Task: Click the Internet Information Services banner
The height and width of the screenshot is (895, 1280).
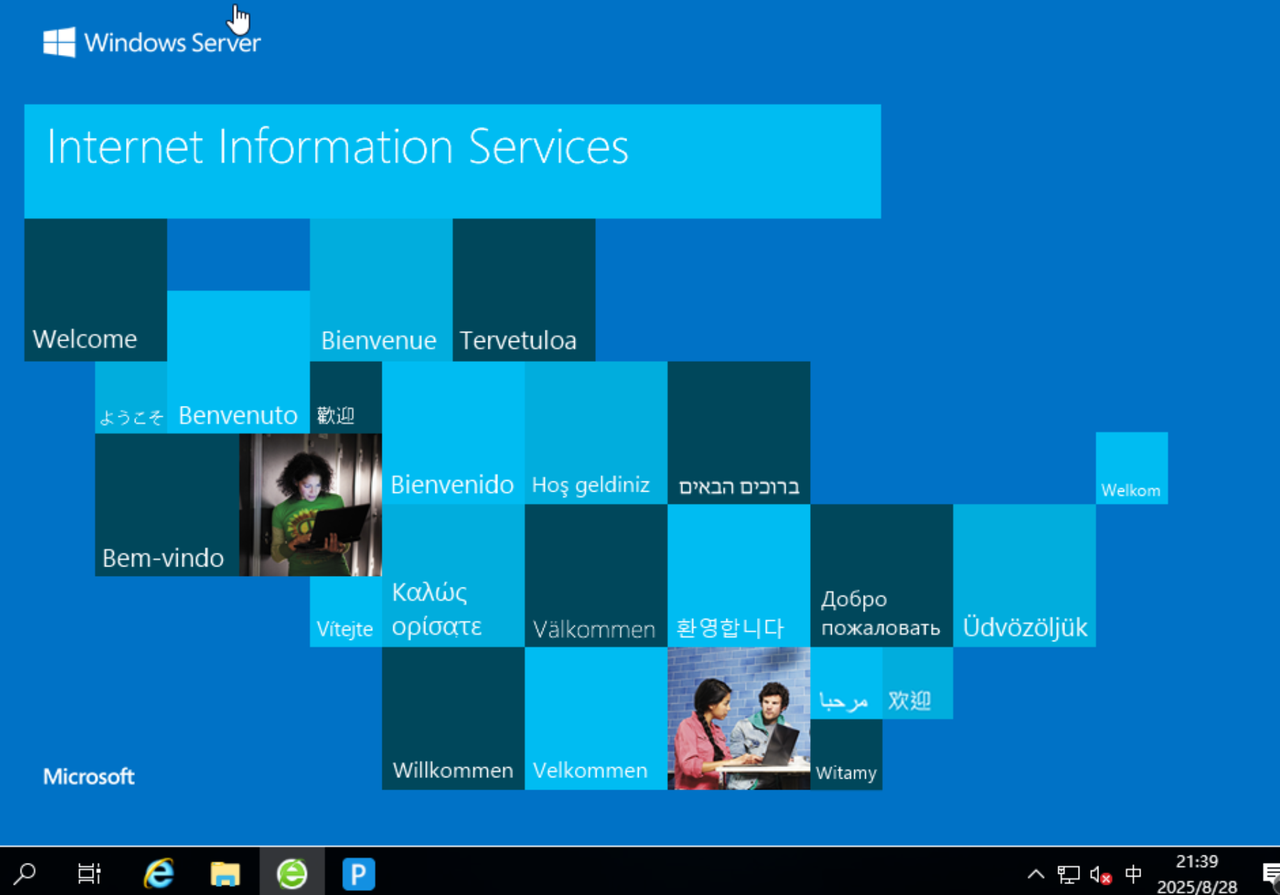Action: click(452, 161)
